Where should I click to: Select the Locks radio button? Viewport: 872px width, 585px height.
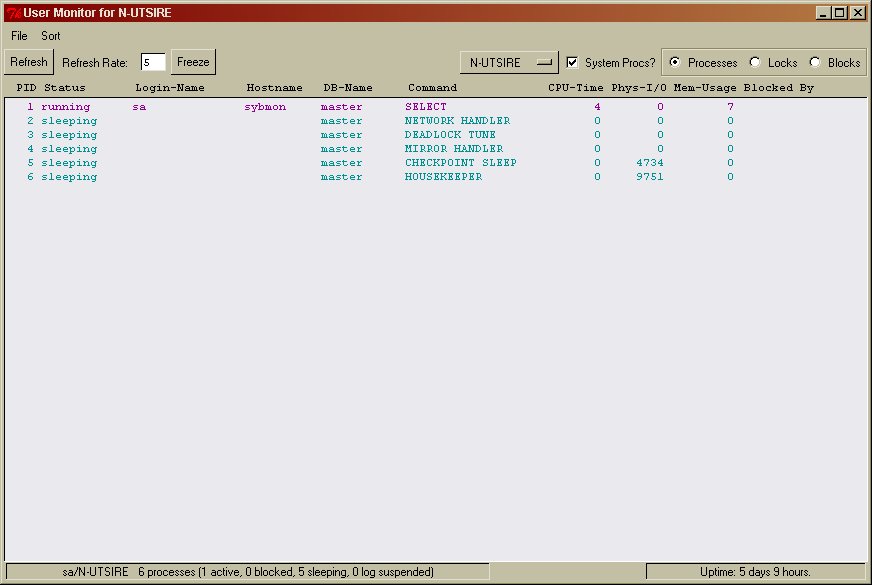[755, 62]
